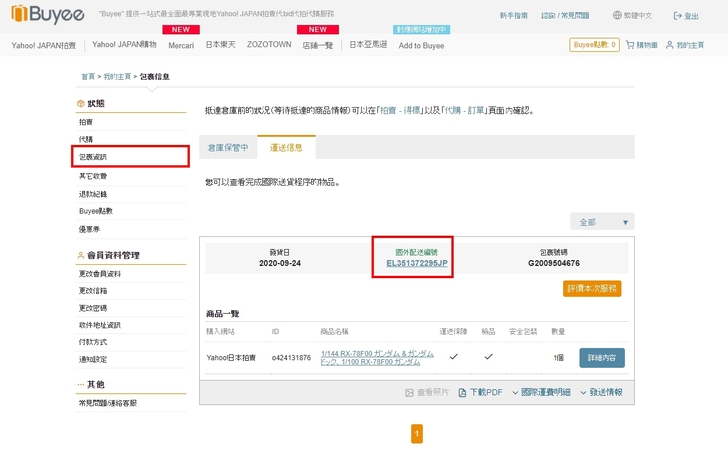The width and height of the screenshot is (728, 458).
Task: Select the 運送信息 tab
Action: click(286, 148)
